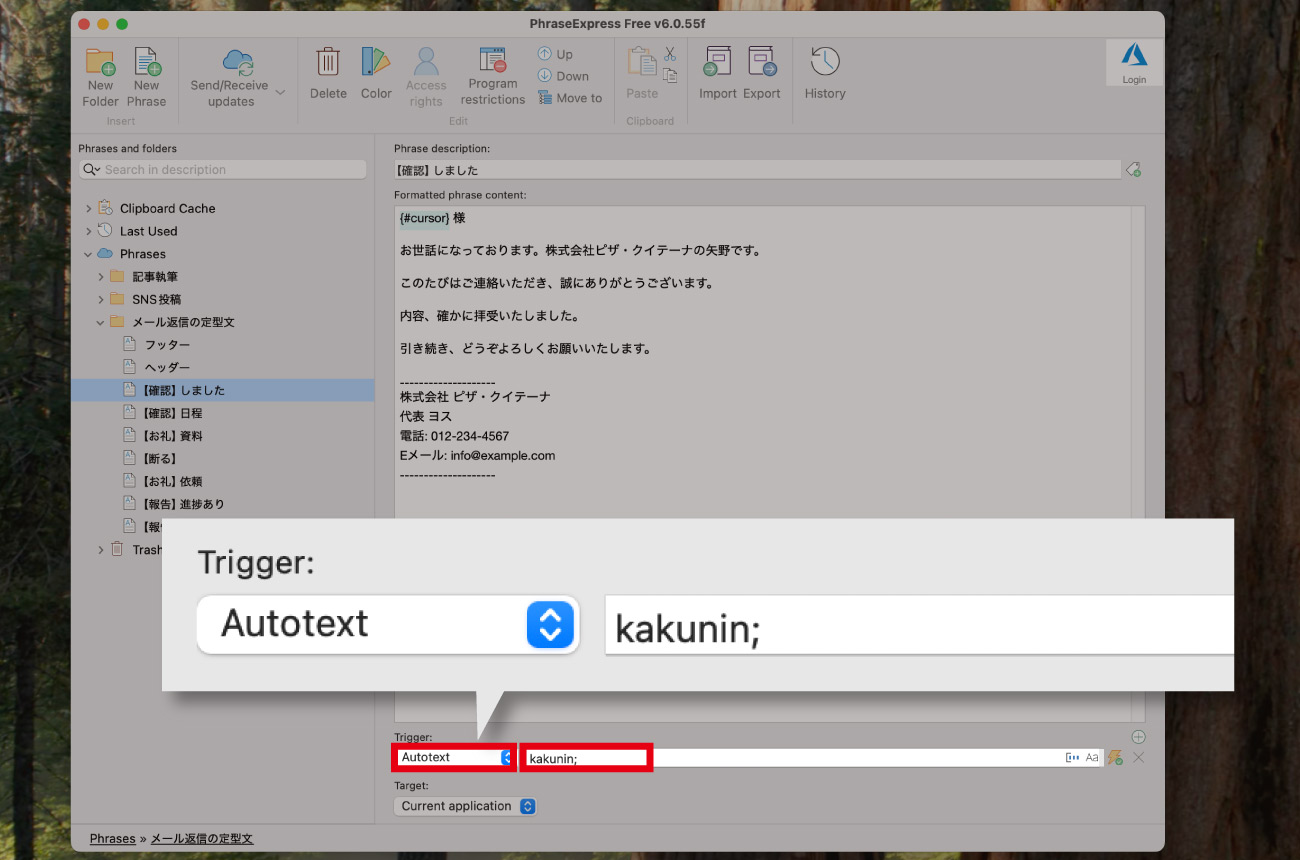Viewport: 1300px width, 860px height.
Task: Copy selection with the copy icon
Action: (670, 75)
